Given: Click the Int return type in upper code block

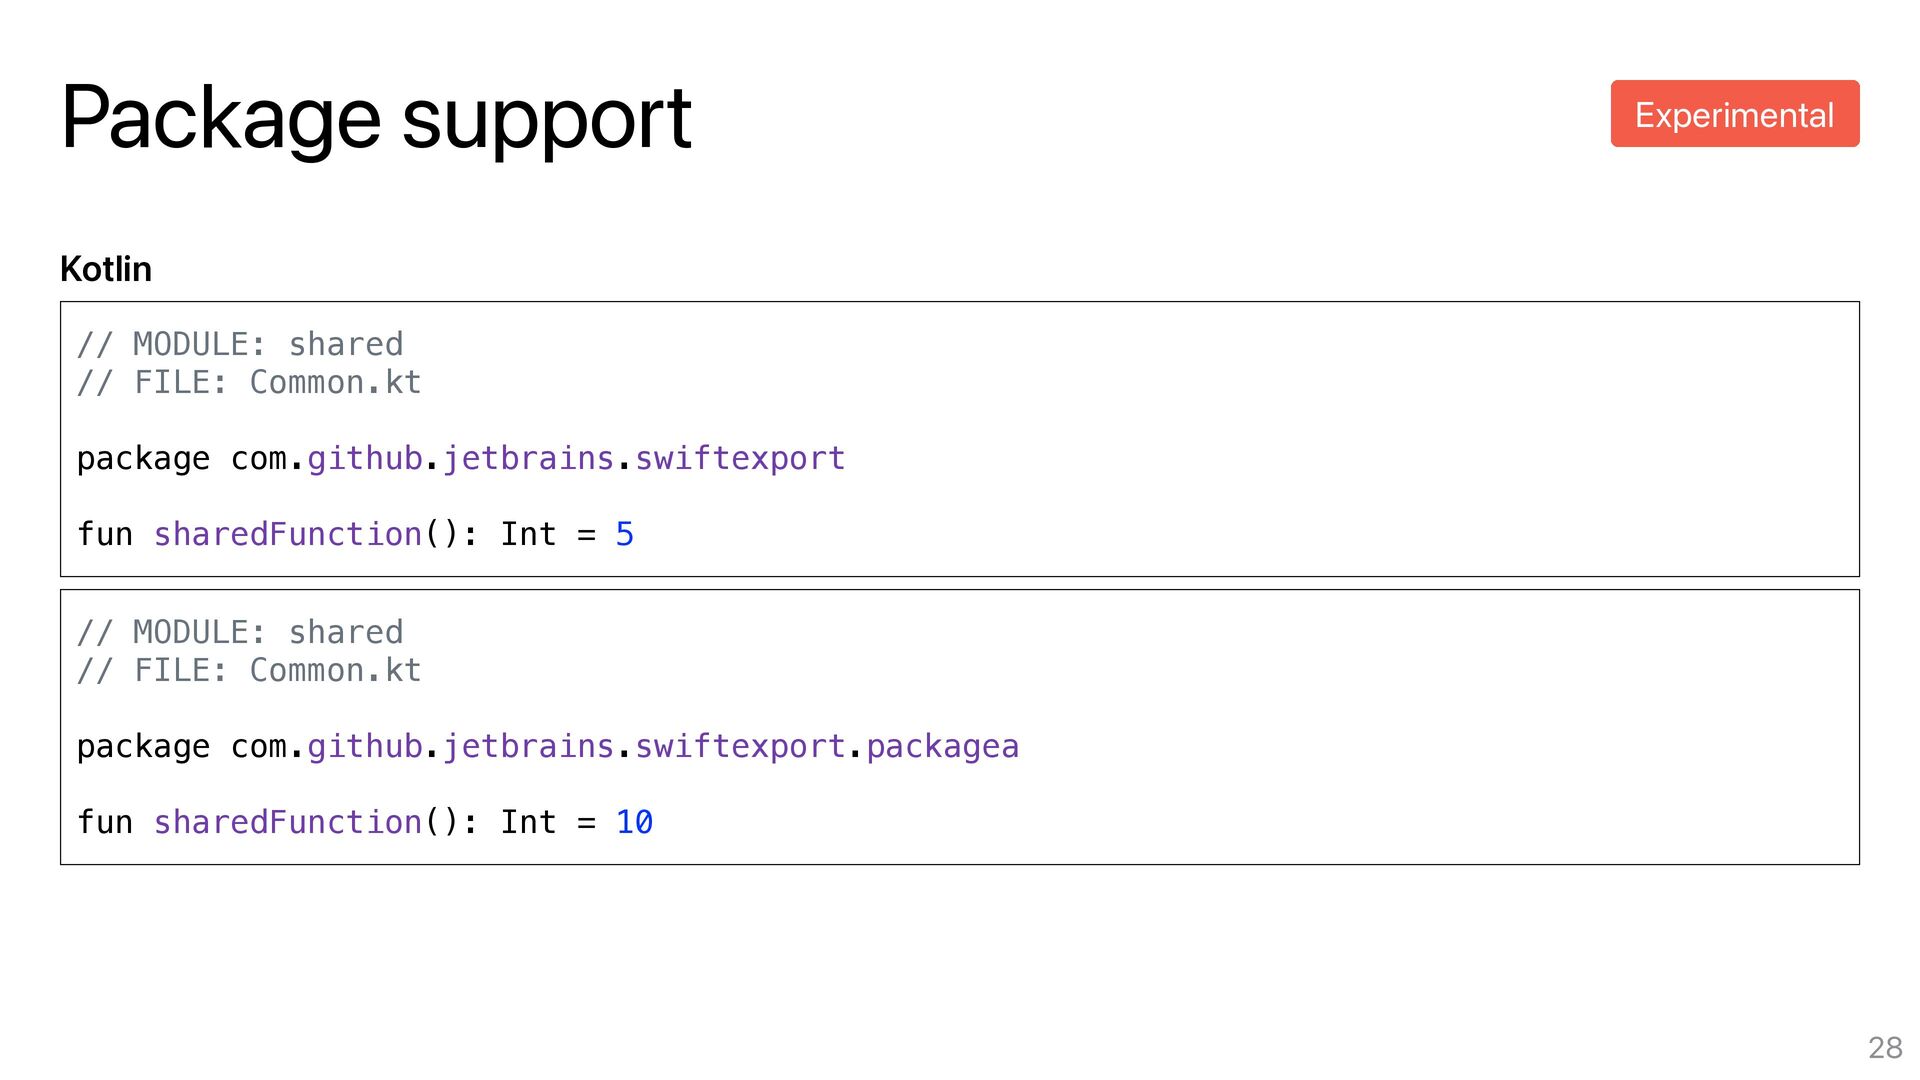Looking at the screenshot, I should 528,534.
